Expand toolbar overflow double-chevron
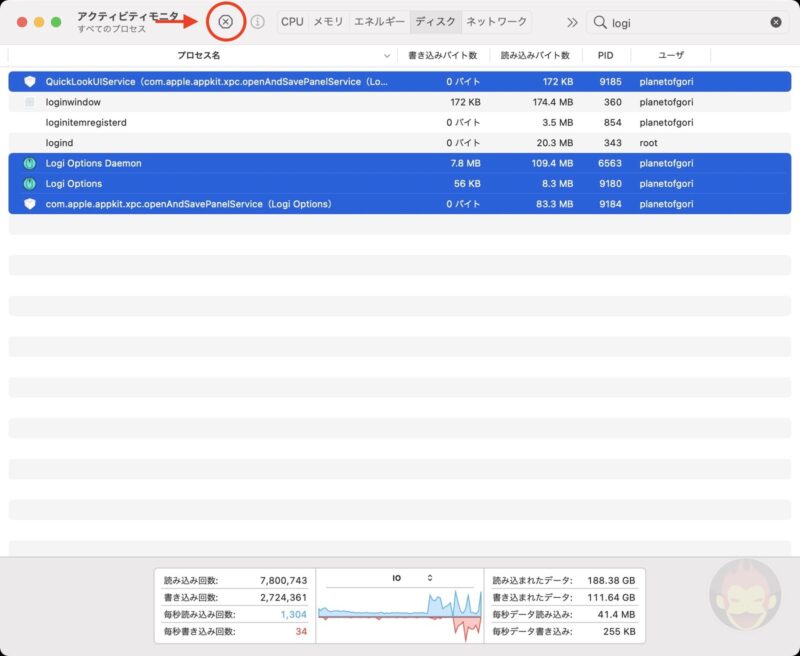The width and height of the screenshot is (800, 656). pos(572,22)
